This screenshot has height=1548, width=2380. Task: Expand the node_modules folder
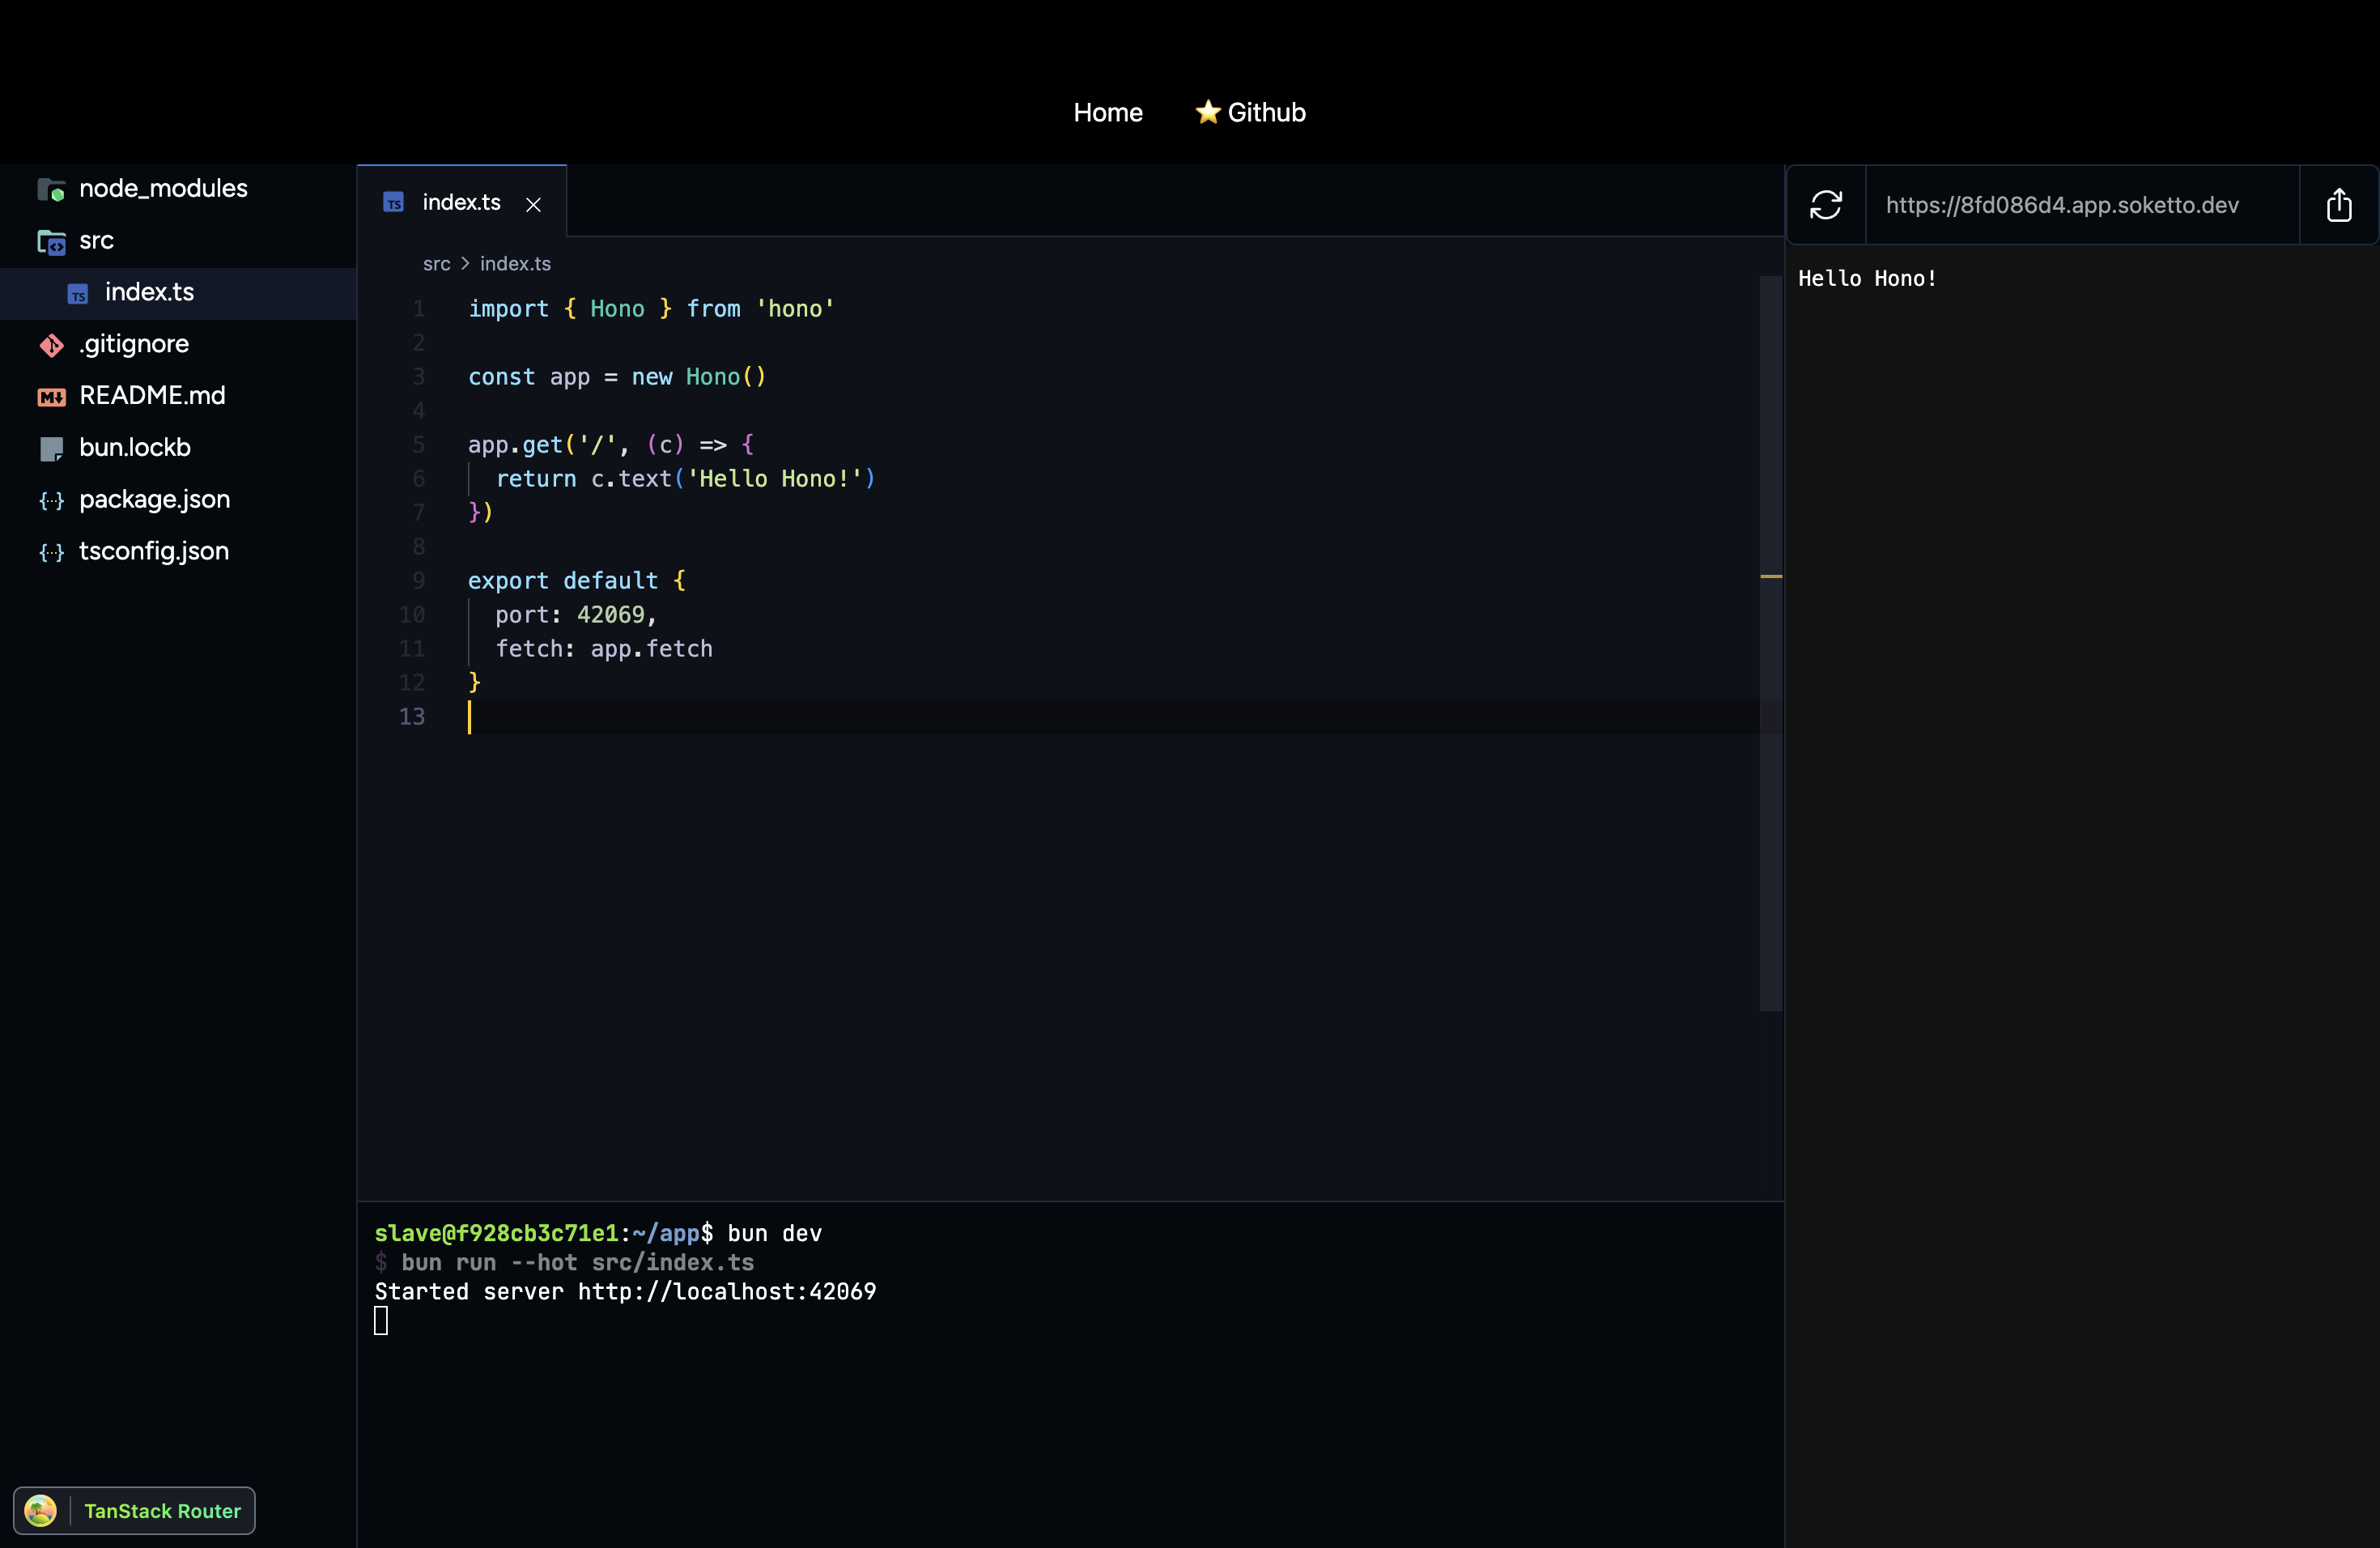point(178,189)
